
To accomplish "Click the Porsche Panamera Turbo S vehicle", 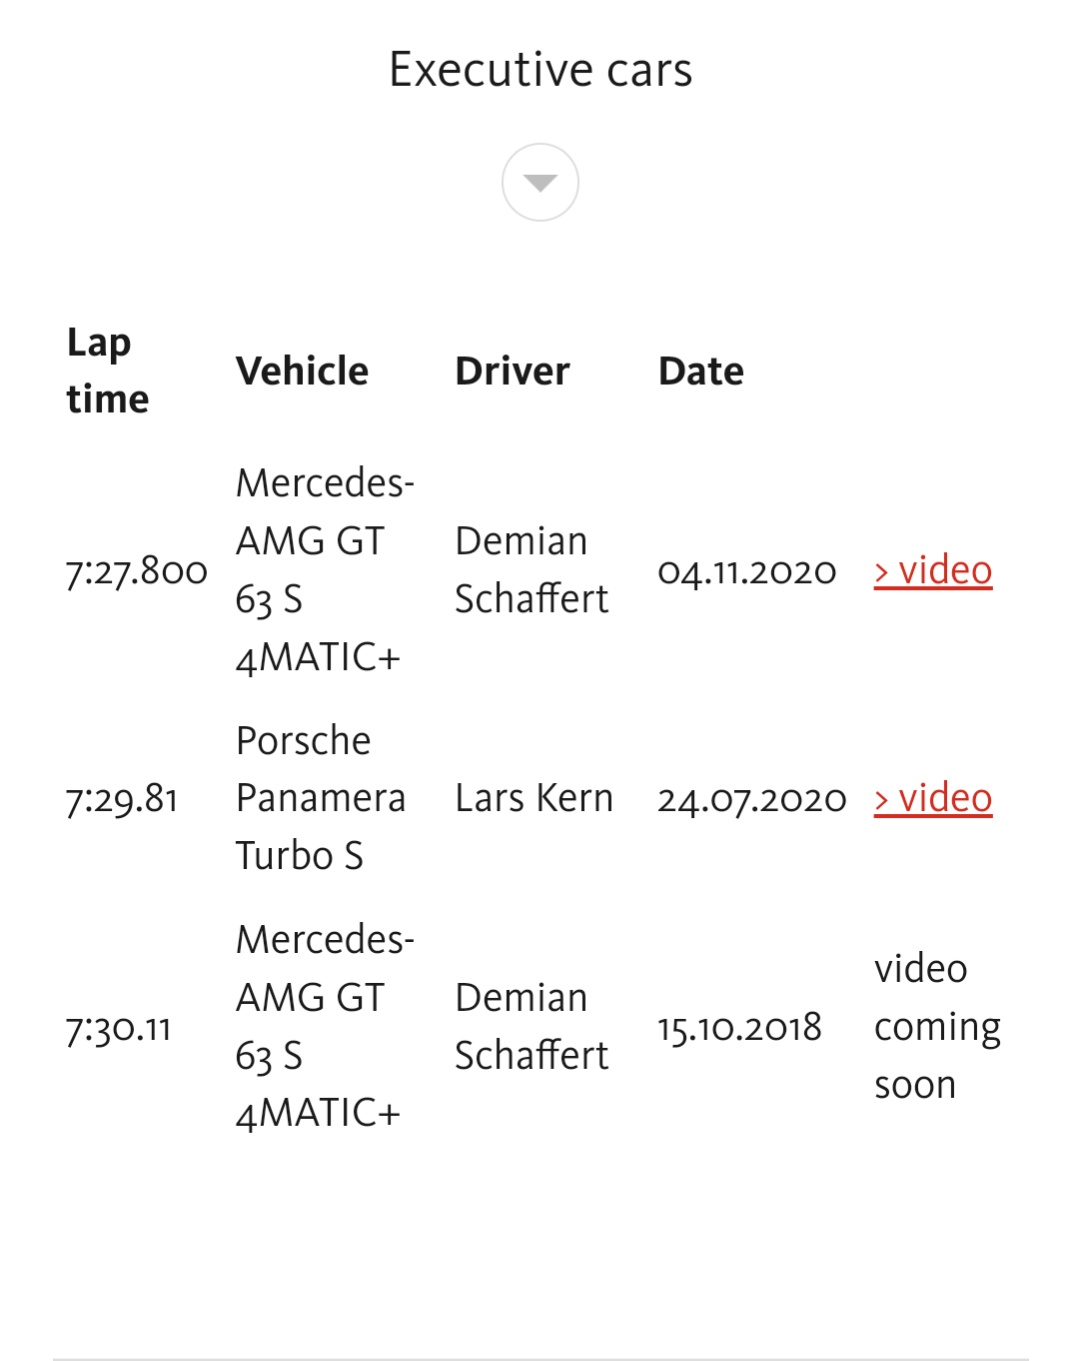I will pyautogui.click(x=320, y=798).
